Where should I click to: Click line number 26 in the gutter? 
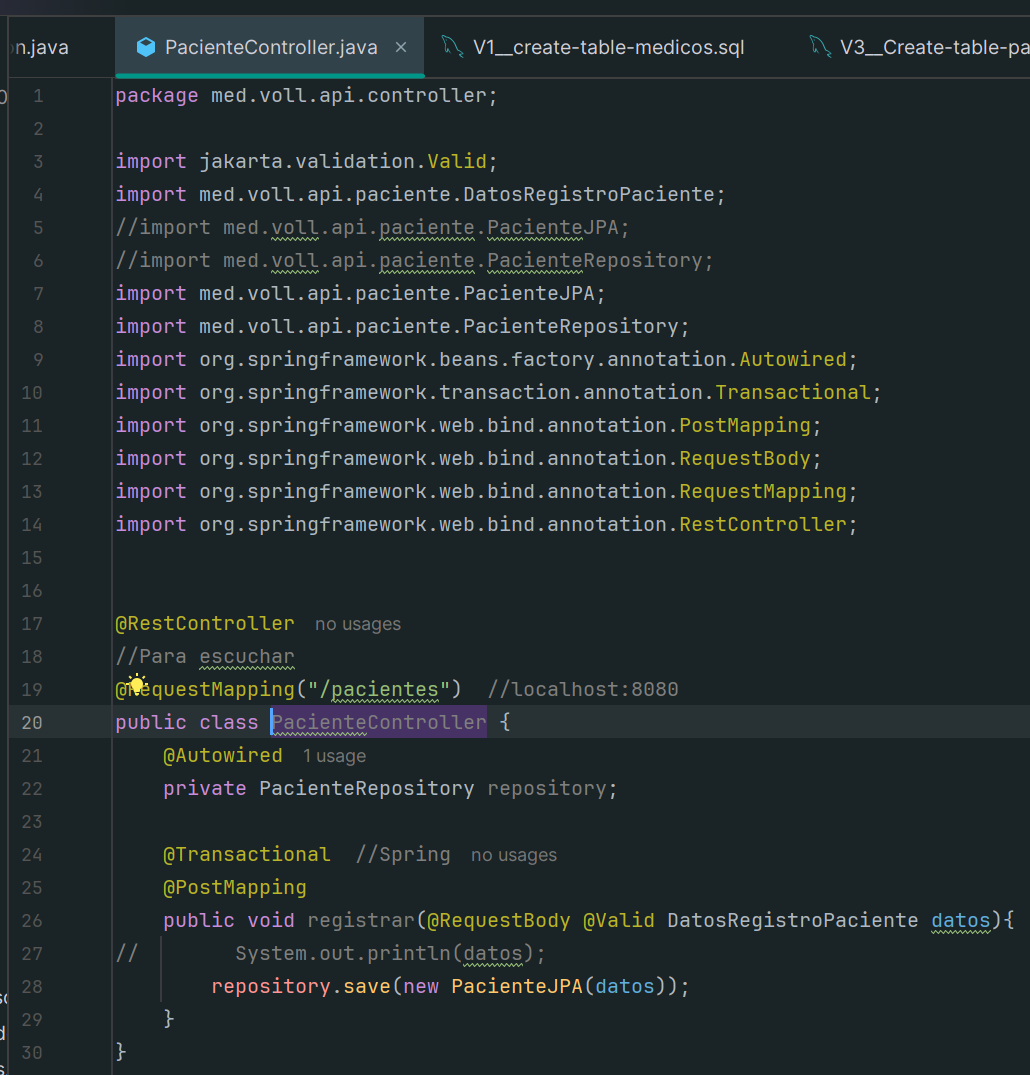(x=32, y=921)
